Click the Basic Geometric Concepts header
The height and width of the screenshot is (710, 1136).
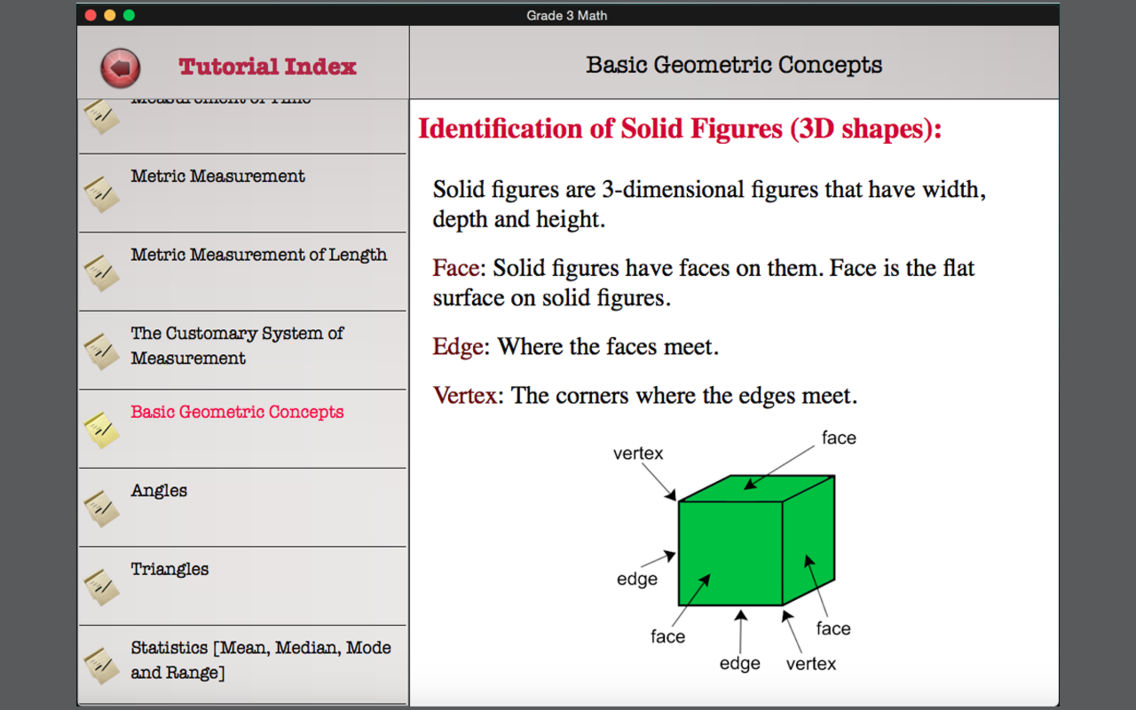pos(733,63)
